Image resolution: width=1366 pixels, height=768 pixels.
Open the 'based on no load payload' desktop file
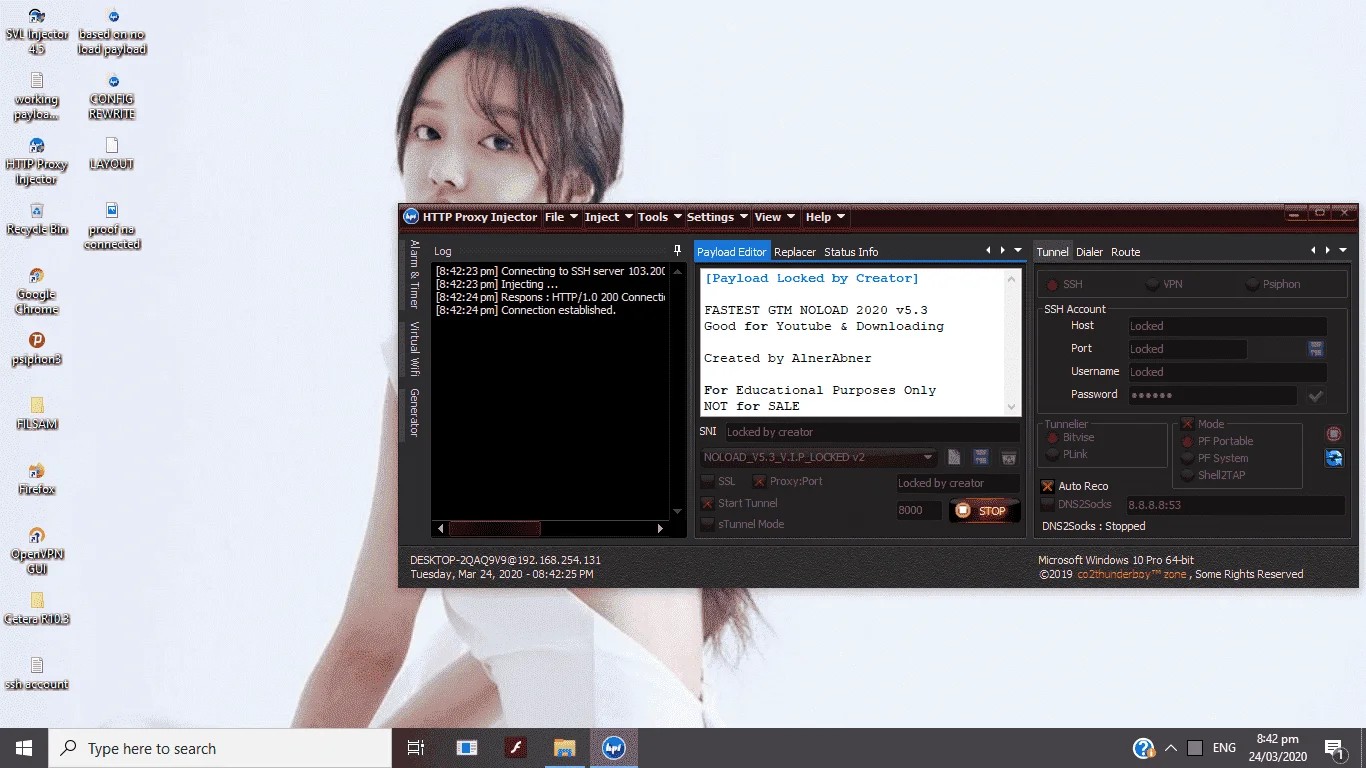click(x=112, y=32)
